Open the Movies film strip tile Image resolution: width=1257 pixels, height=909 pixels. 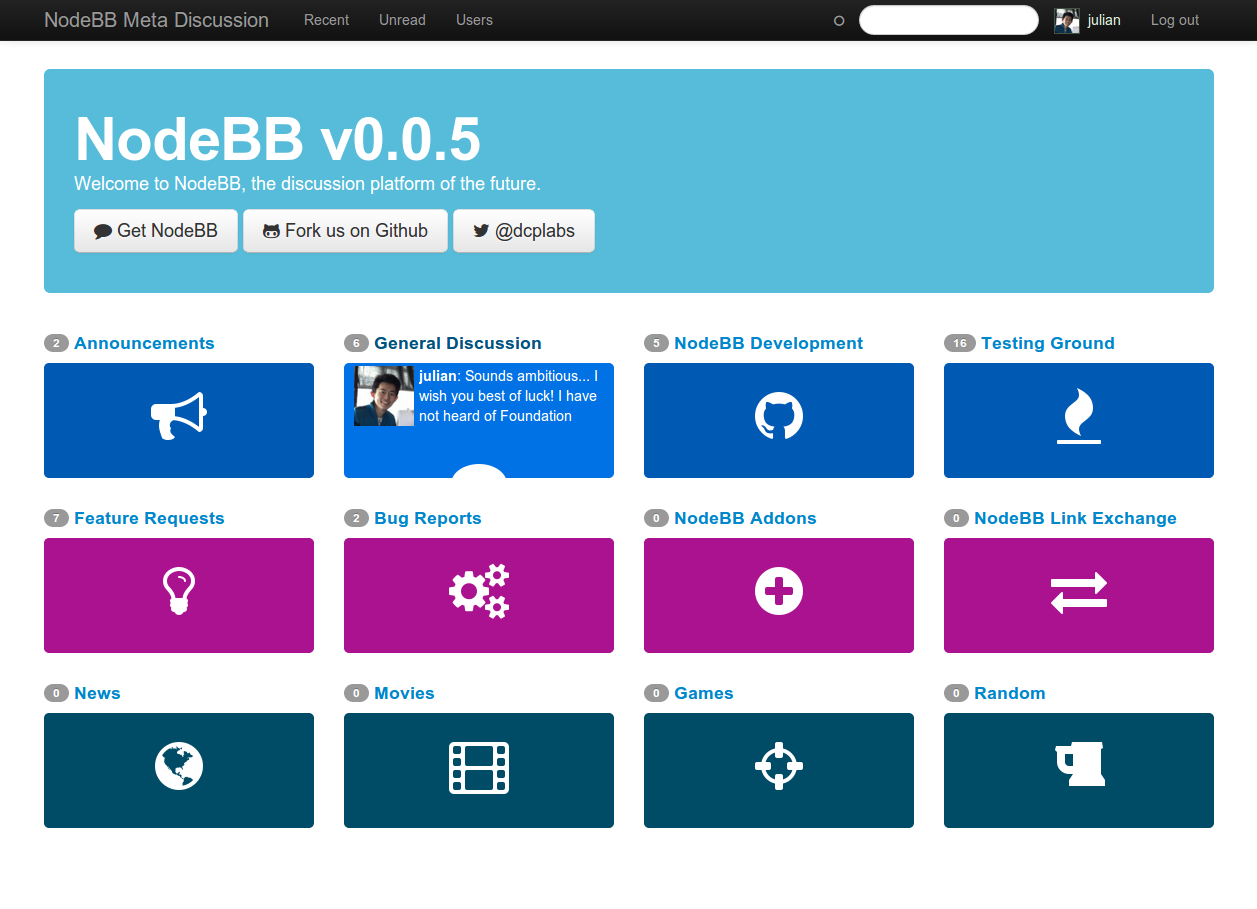[x=479, y=770]
